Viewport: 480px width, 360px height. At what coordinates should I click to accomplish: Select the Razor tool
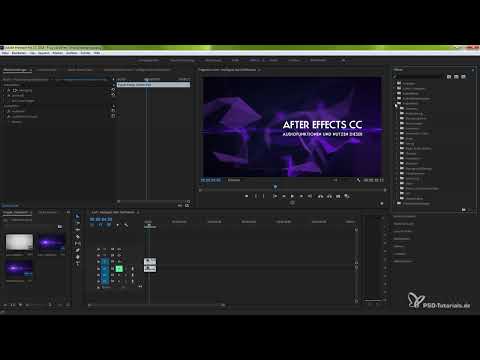click(77, 237)
